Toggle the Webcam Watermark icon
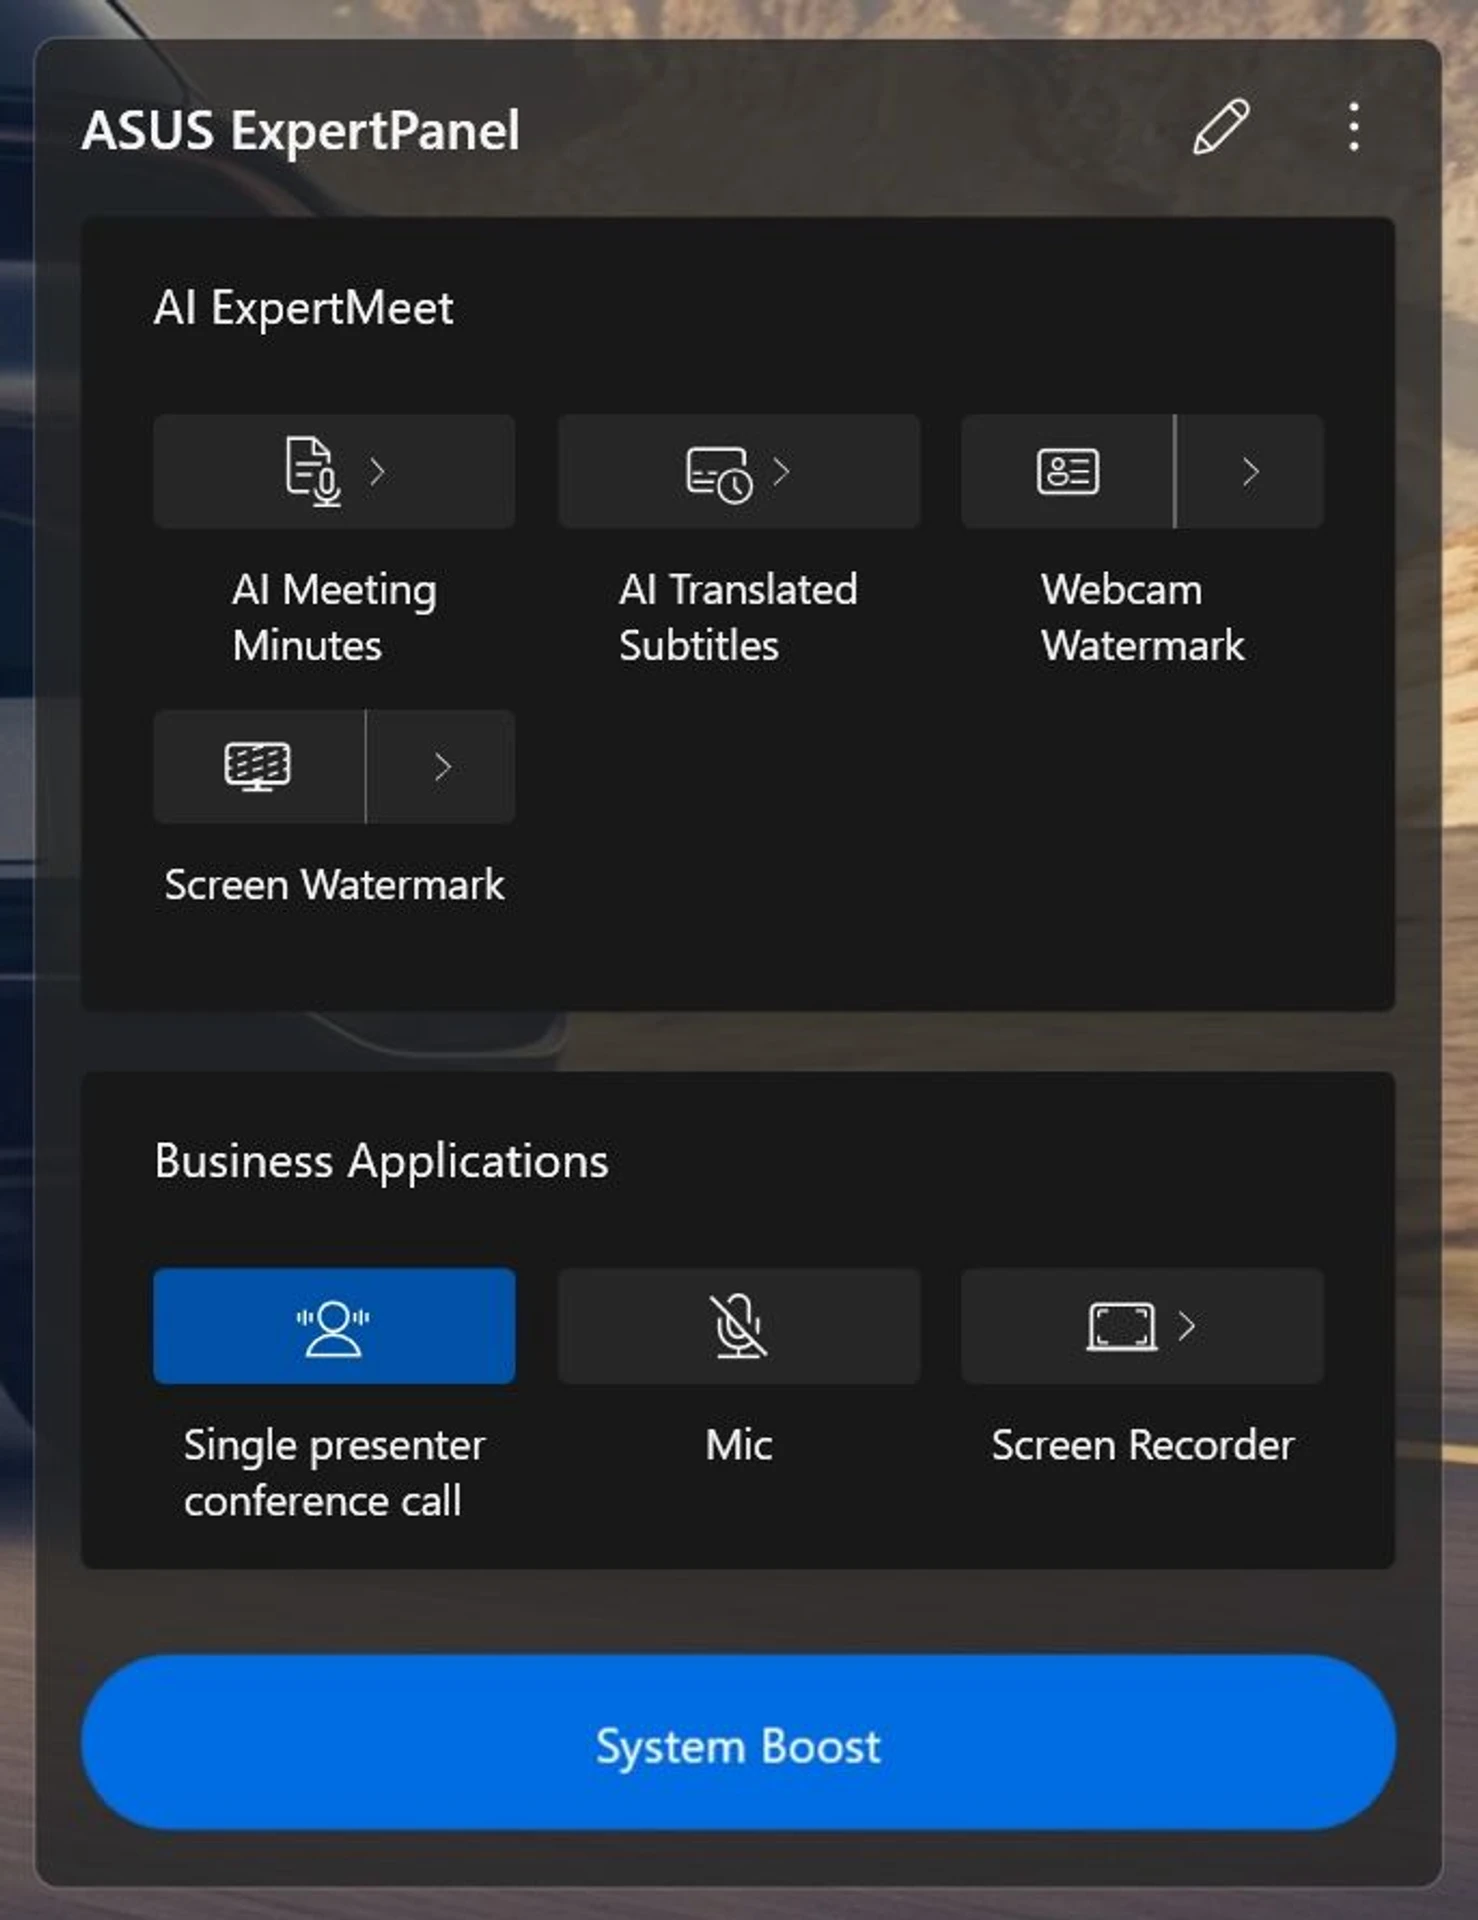The width and height of the screenshot is (1478, 1920). tap(1067, 471)
